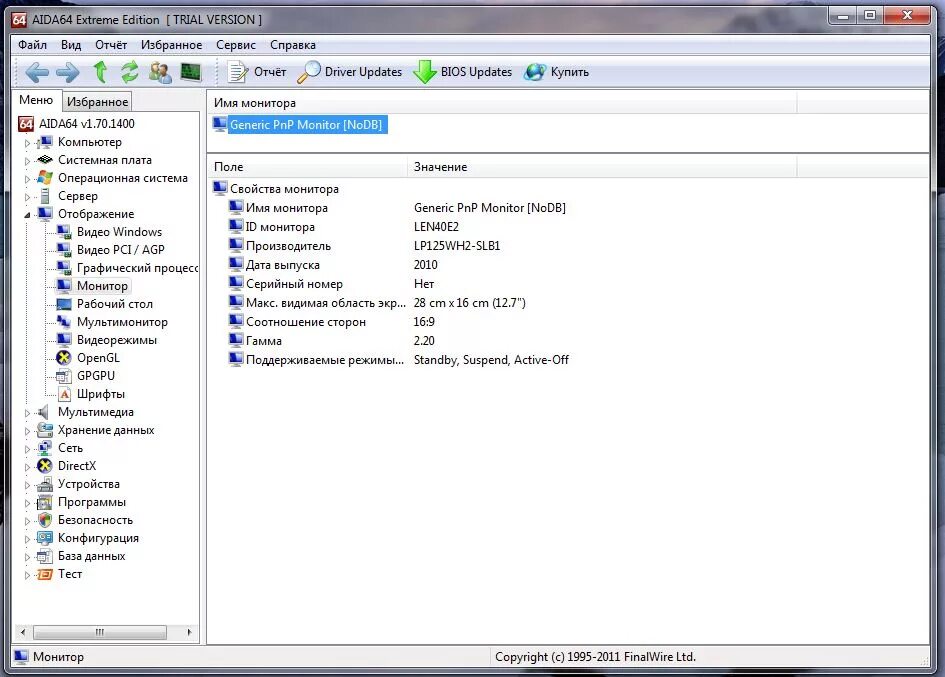Open the Справка menu
The height and width of the screenshot is (677, 945).
(293, 45)
